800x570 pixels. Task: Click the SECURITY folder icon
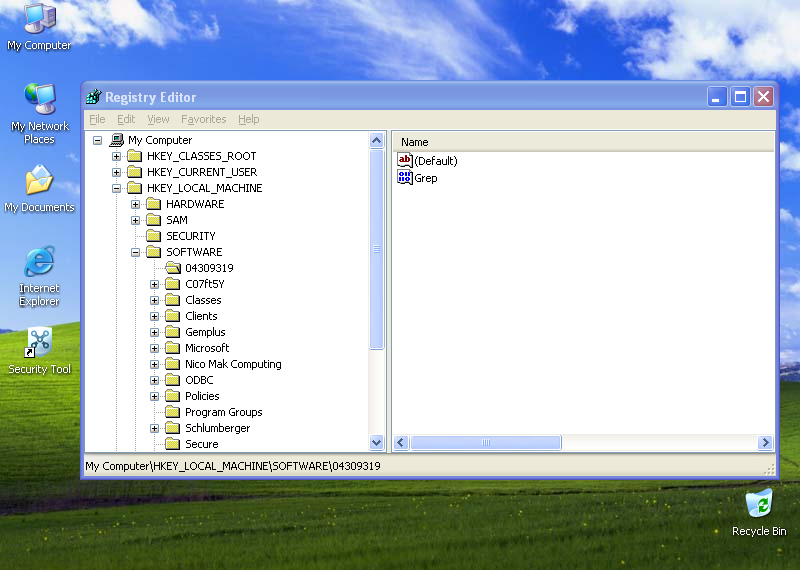pos(154,236)
